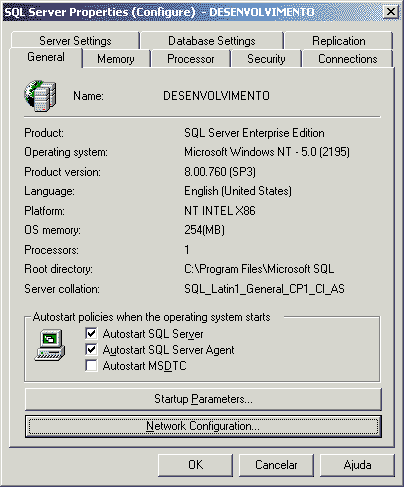Image resolution: width=404 pixels, height=487 pixels.
Task: Switch to the Security tab
Action: [x=266, y=59]
